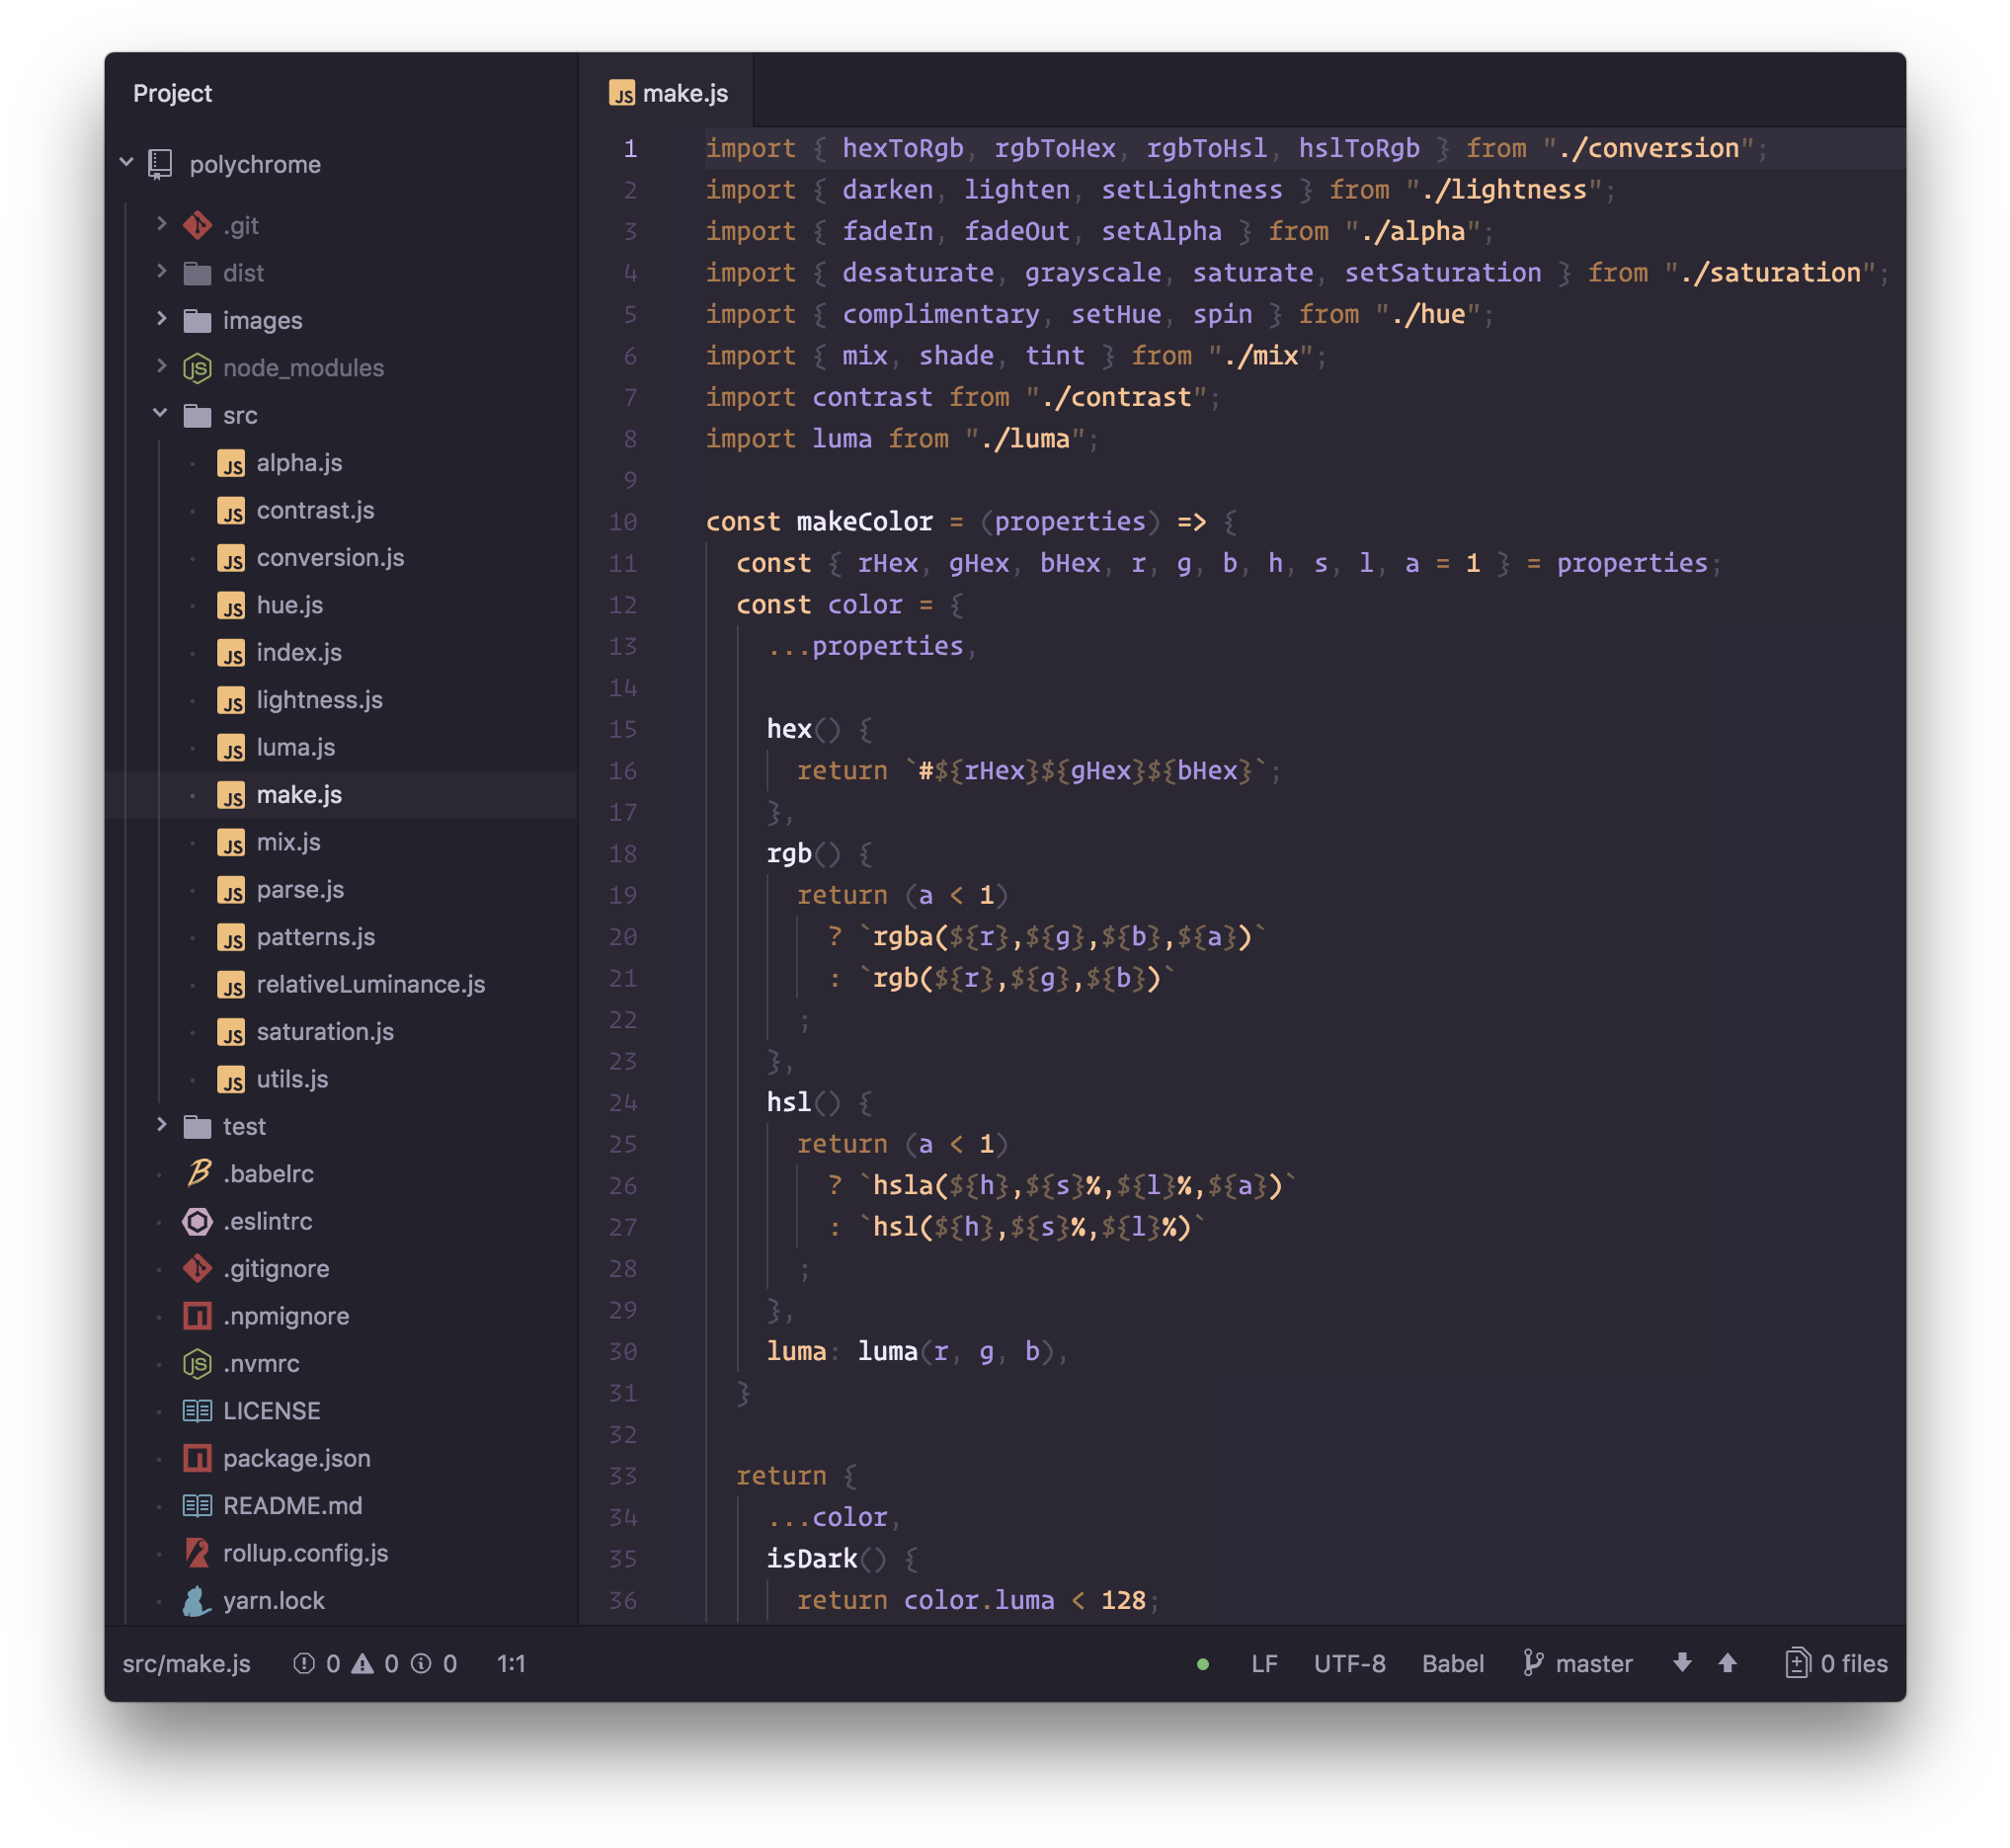
Task: Click the npm icon beside package.json
Action: 197,1458
